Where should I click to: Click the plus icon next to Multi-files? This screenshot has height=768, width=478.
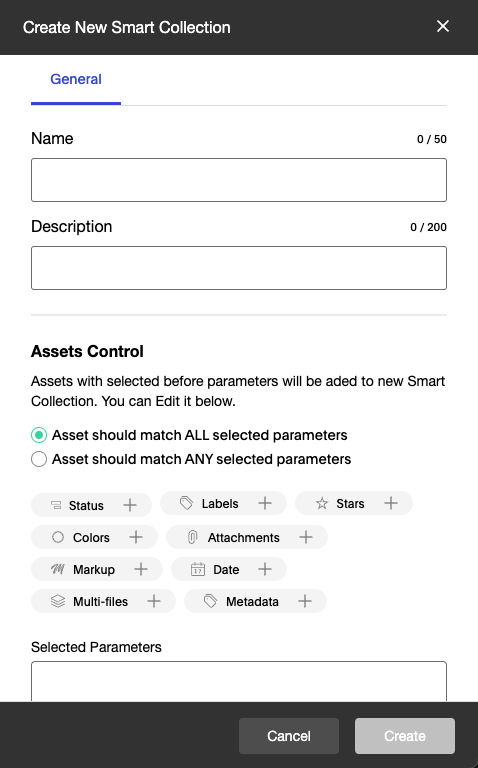(x=154, y=601)
